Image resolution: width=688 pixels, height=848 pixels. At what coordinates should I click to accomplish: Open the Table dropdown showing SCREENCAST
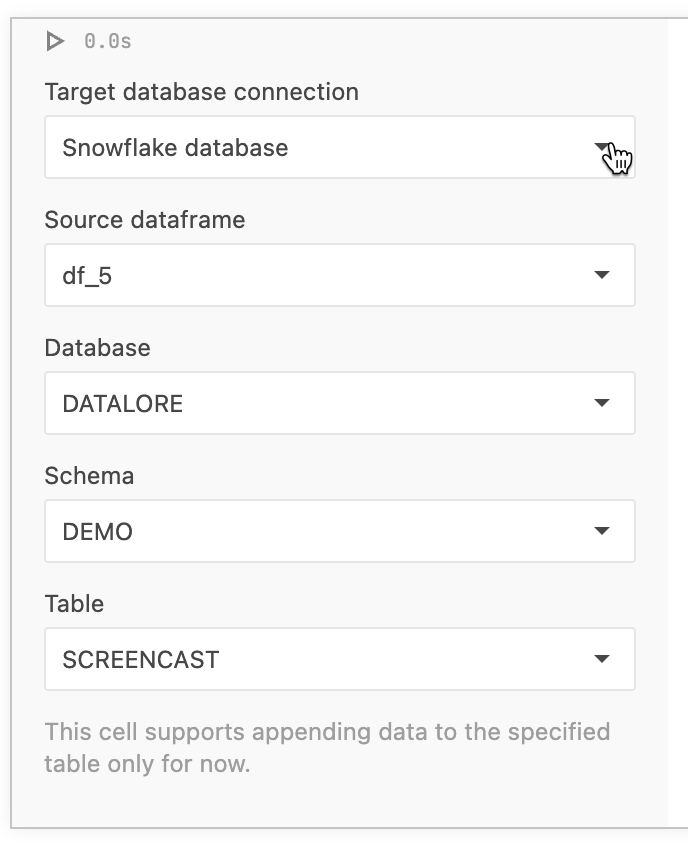point(340,659)
